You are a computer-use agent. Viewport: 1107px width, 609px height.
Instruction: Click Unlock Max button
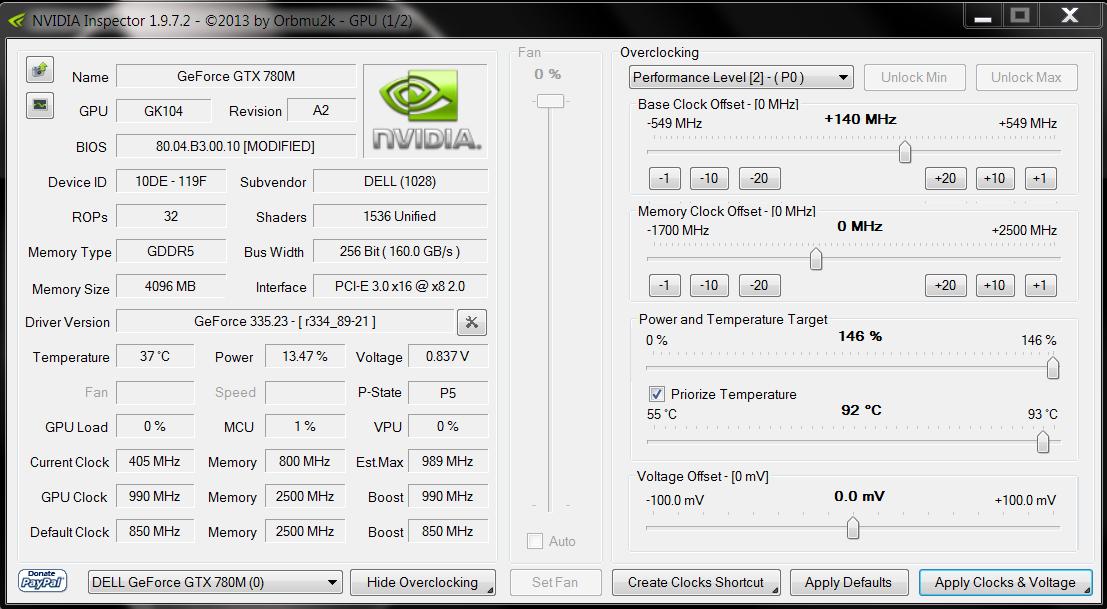pos(1027,78)
